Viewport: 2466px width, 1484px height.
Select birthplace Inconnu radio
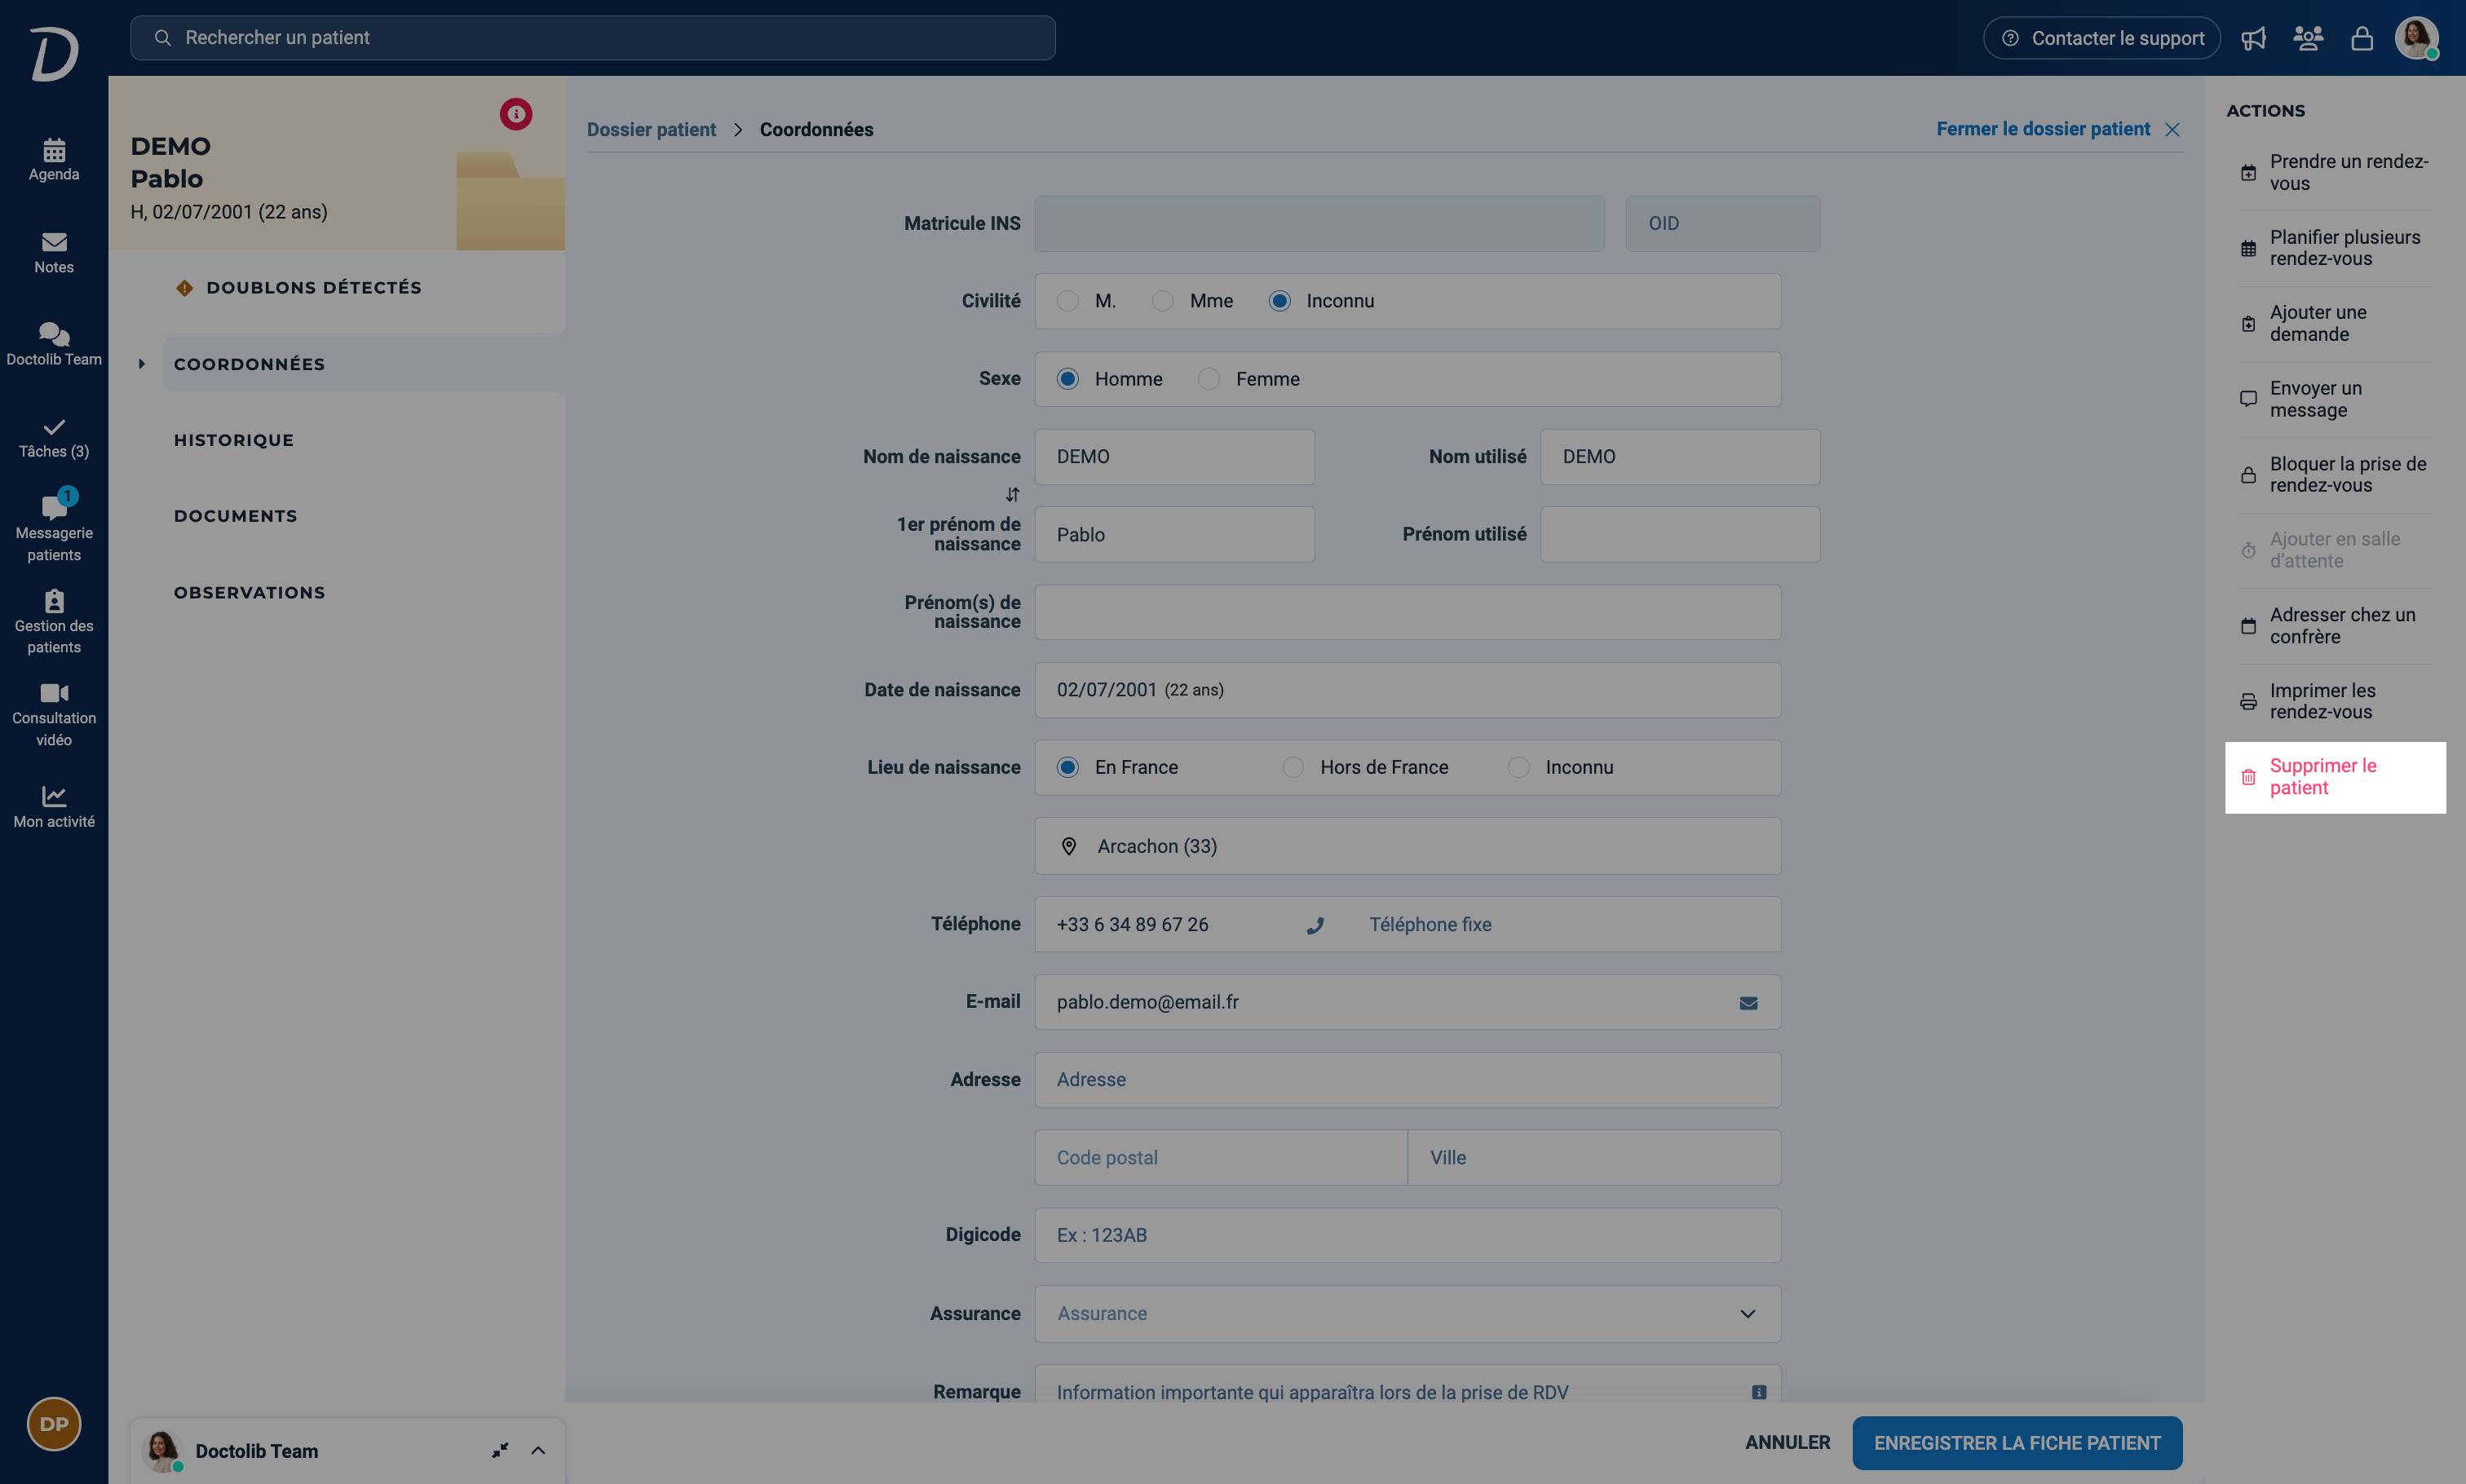[x=1518, y=767]
